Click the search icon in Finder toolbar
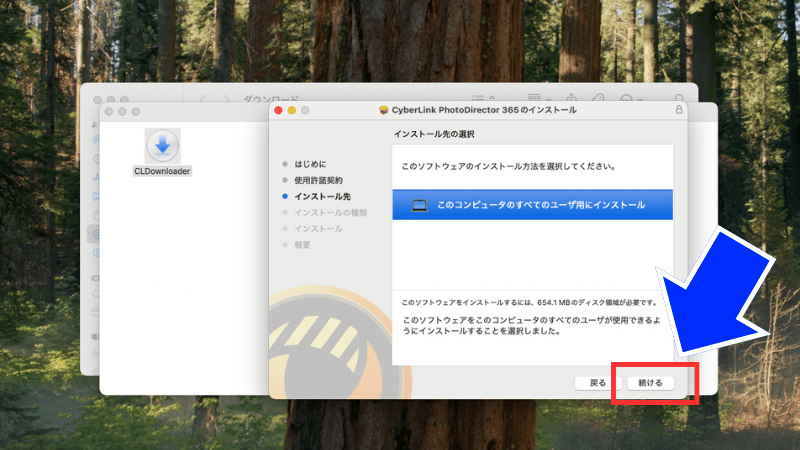This screenshot has width=800, height=450. (x=679, y=97)
